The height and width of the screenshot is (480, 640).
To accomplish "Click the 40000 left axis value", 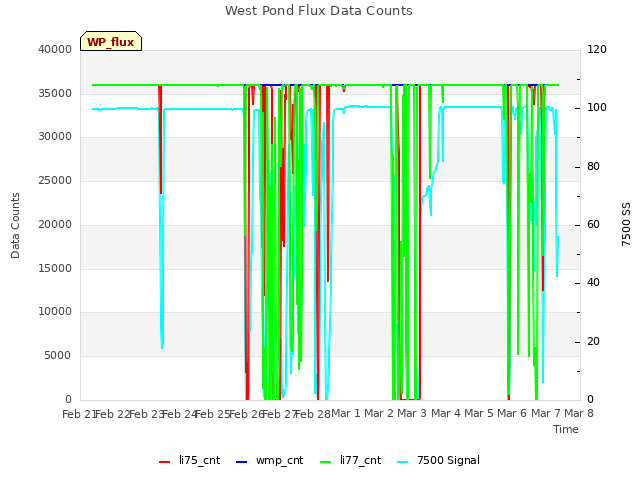I will pos(55,49).
